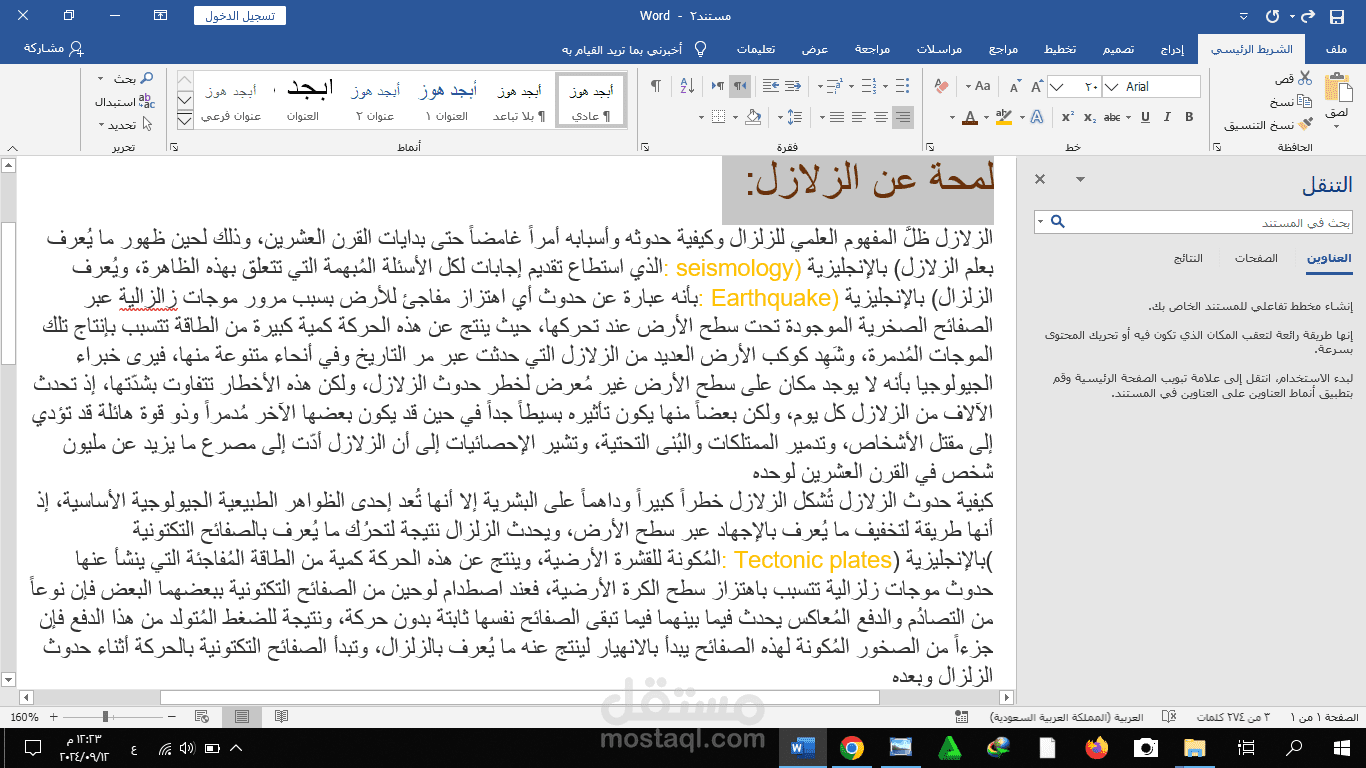Apply Italic formatting with the I button
The image size is (1366, 768).
point(1166,117)
